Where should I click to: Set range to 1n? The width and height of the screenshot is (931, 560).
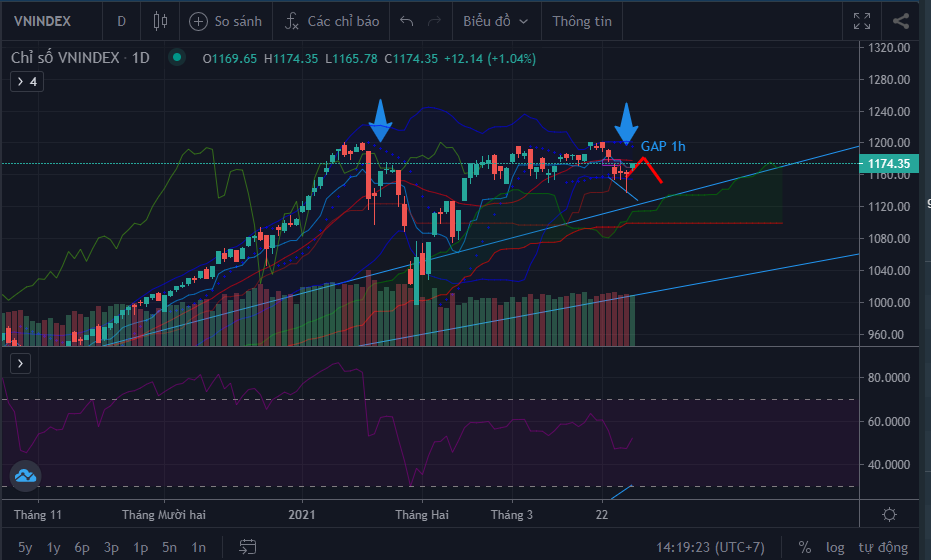coord(198,547)
